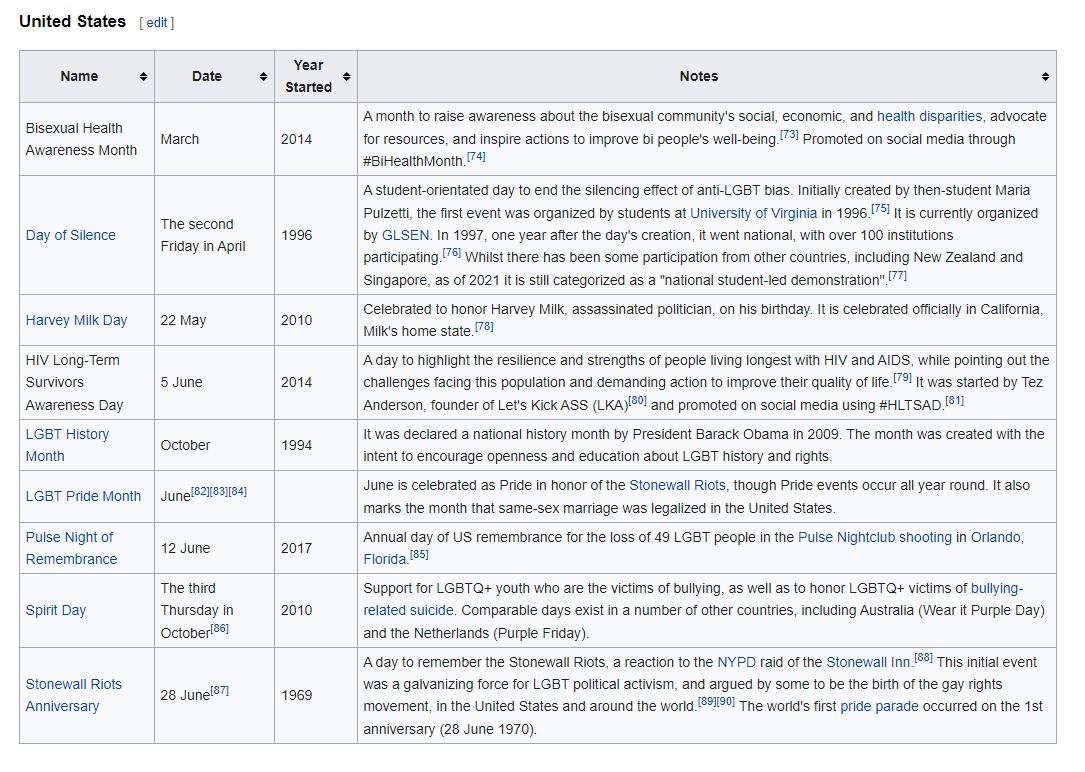Follow the Stonewall Riots link in notes

677,485
